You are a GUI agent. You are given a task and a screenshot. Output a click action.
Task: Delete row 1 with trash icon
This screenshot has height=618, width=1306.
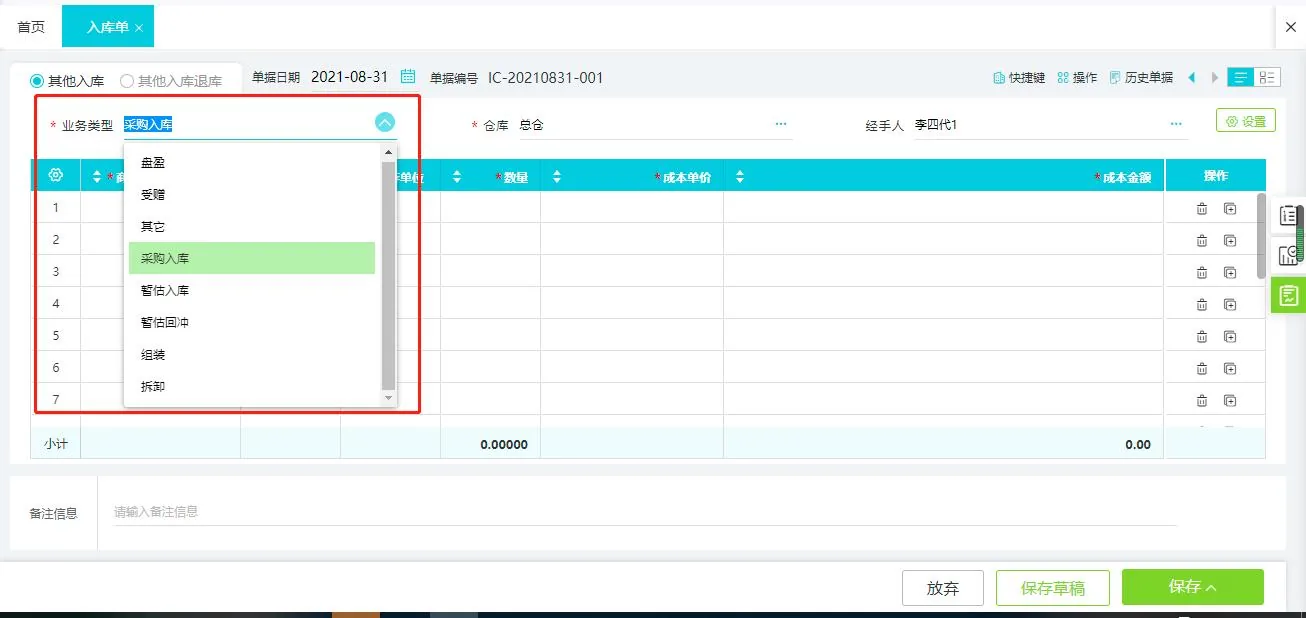[1202, 208]
